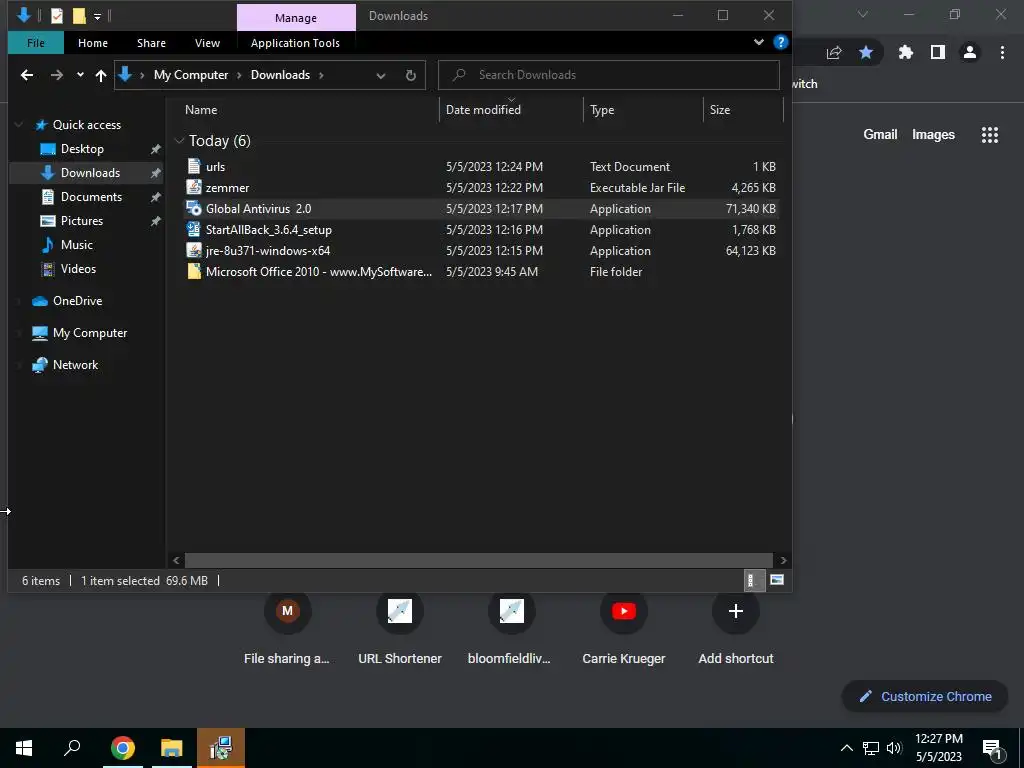Screen dimensions: 1024x768
Task: Click the Manage contextual tab
Action: [x=296, y=18]
